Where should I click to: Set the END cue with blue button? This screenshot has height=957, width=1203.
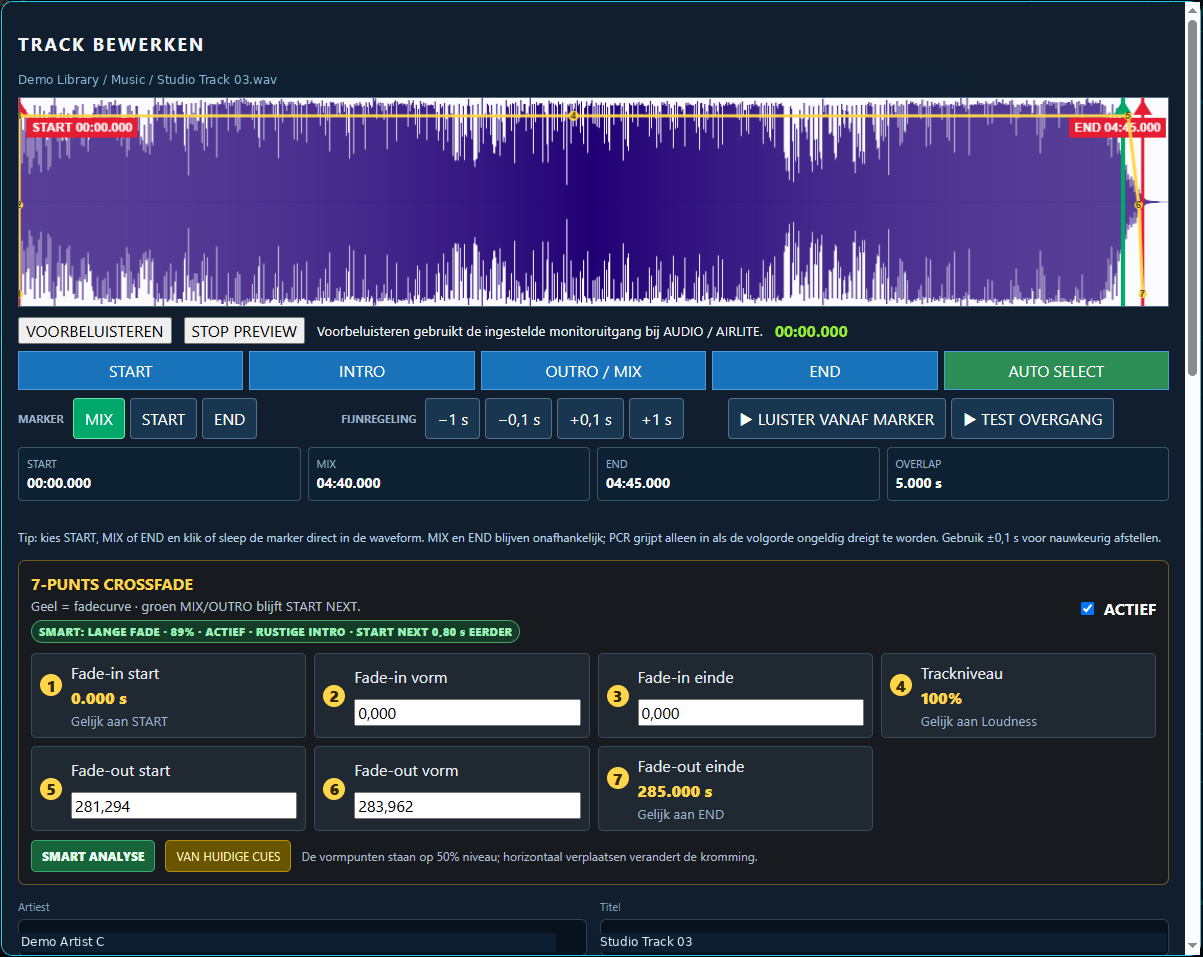[x=825, y=371]
